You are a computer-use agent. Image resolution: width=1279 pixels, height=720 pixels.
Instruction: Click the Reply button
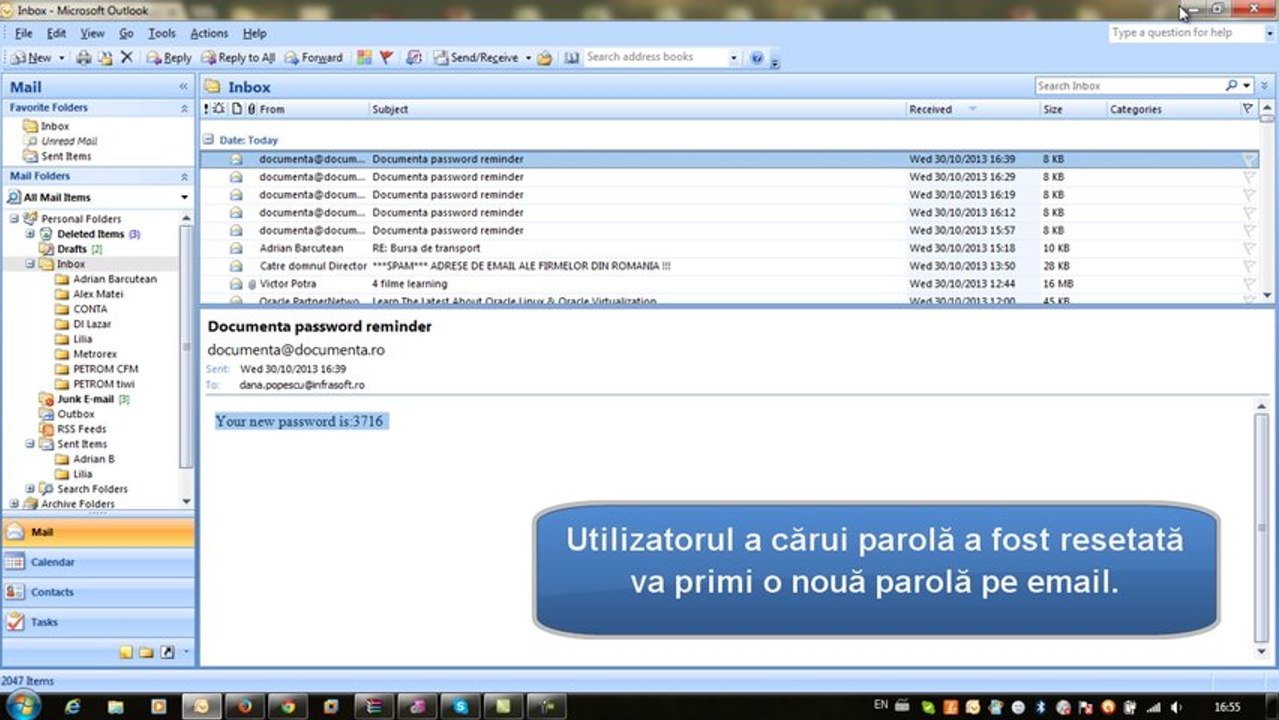[x=169, y=58]
